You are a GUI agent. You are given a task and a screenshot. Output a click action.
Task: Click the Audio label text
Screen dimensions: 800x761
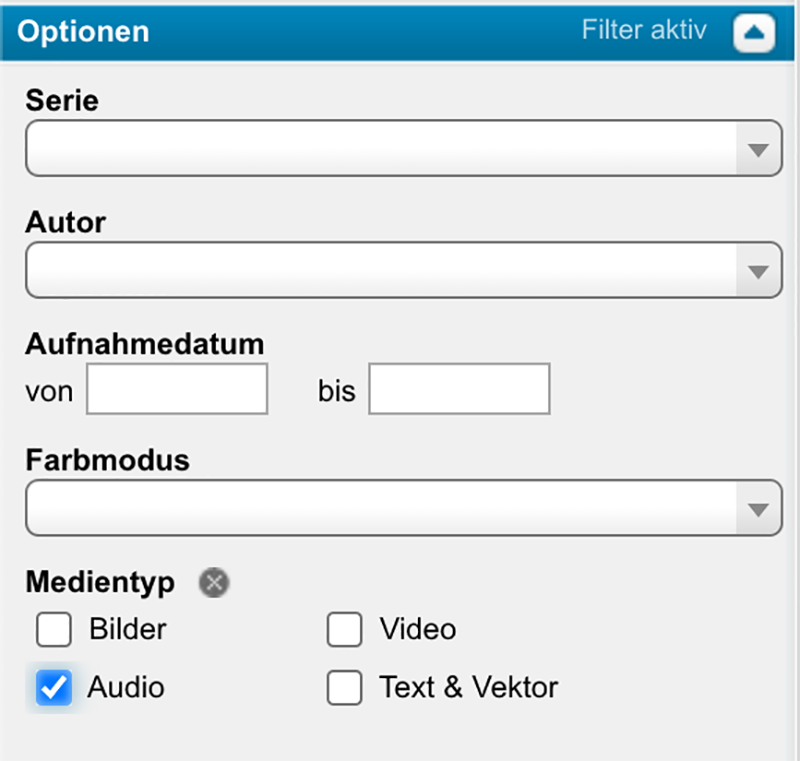pos(126,688)
